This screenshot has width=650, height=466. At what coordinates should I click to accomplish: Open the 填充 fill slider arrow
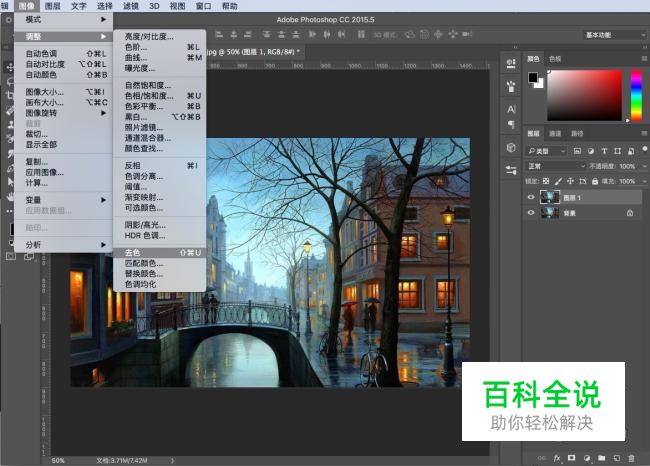[644, 181]
